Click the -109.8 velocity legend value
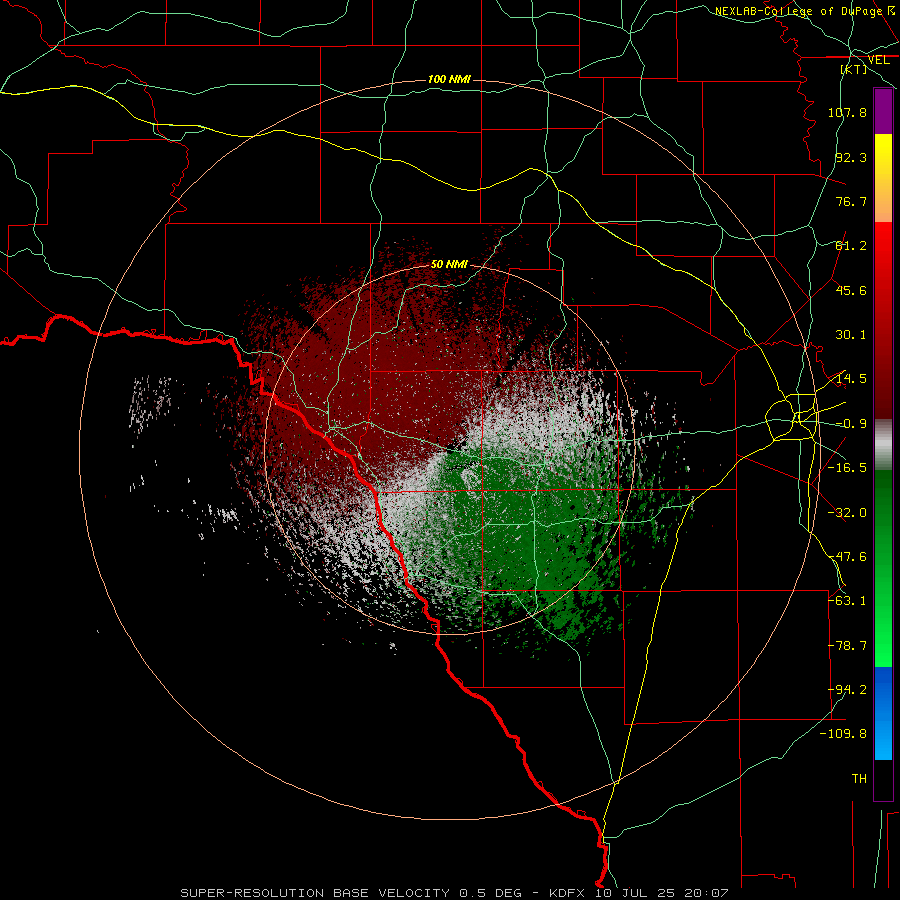Viewport: 900px width, 900px height. tap(843, 734)
